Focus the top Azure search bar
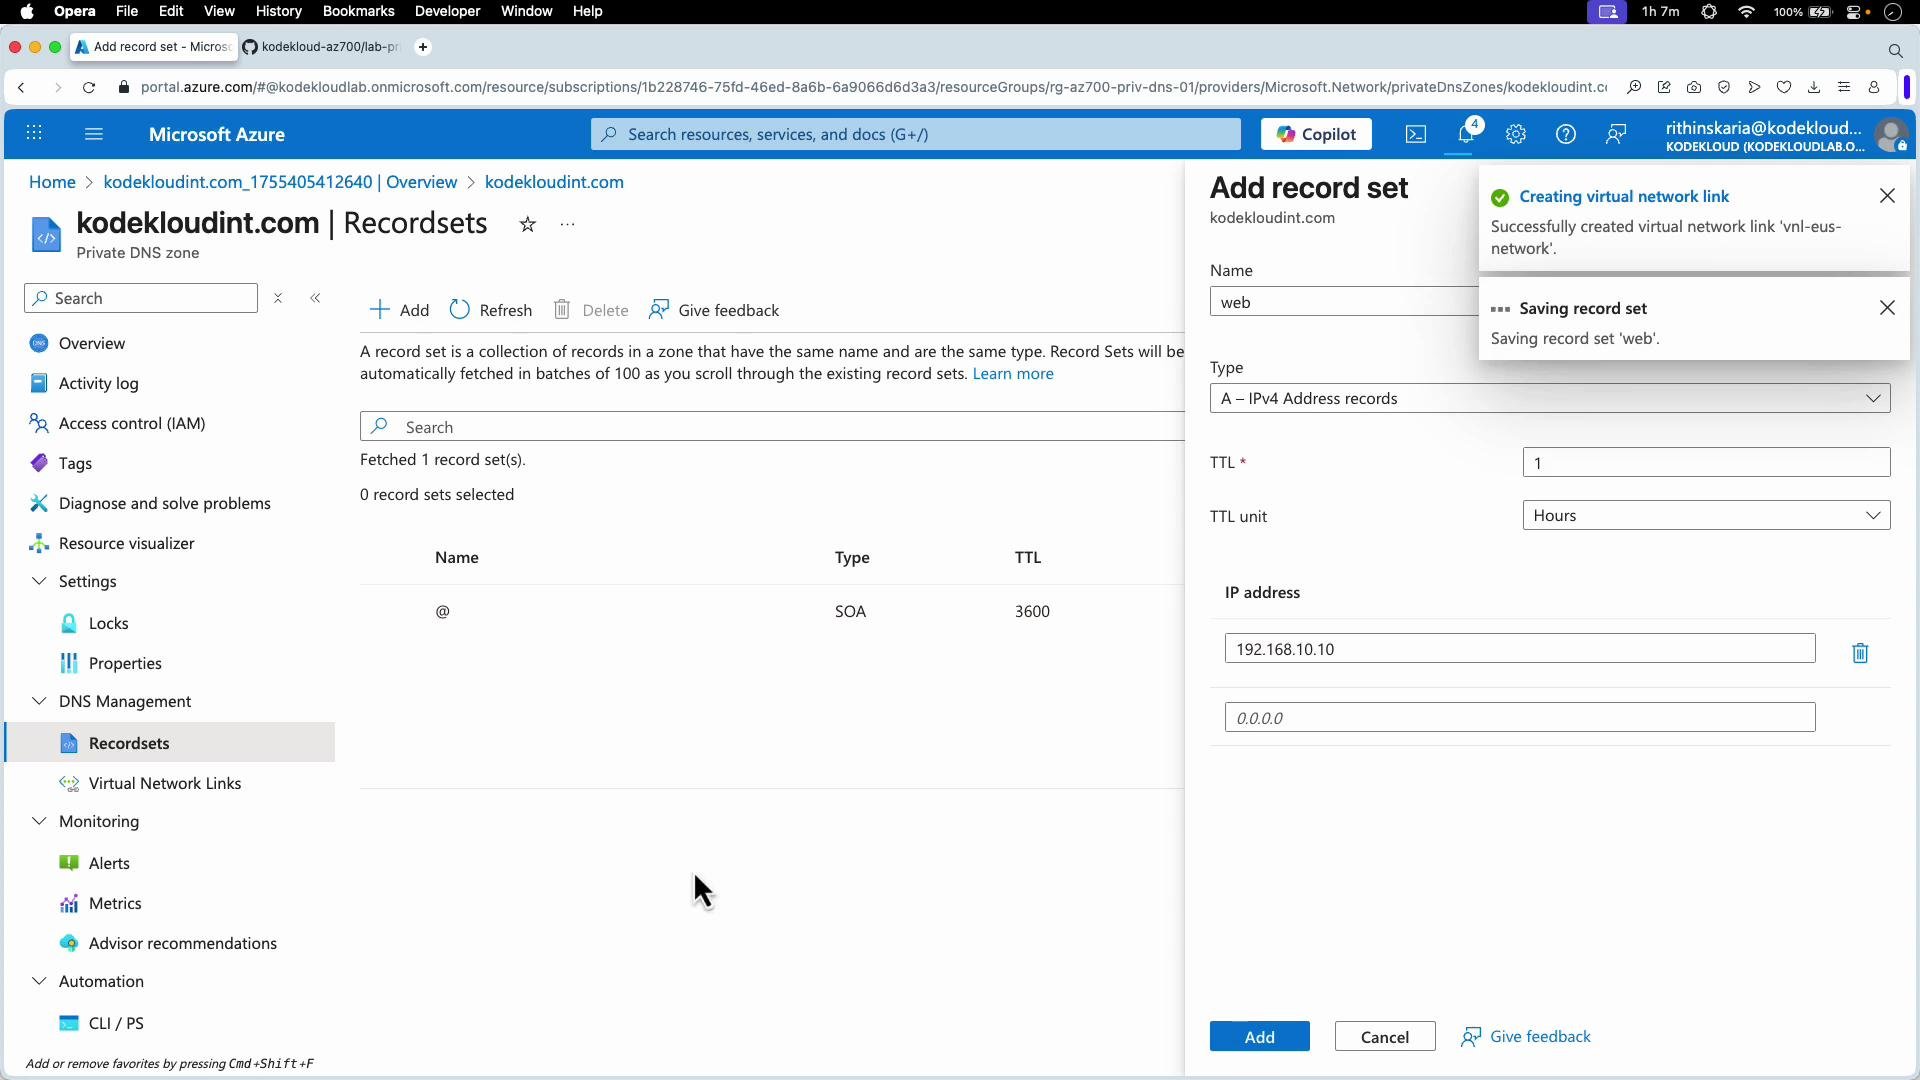Image resolution: width=1920 pixels, height=1080 pixels. coord(915,134)
